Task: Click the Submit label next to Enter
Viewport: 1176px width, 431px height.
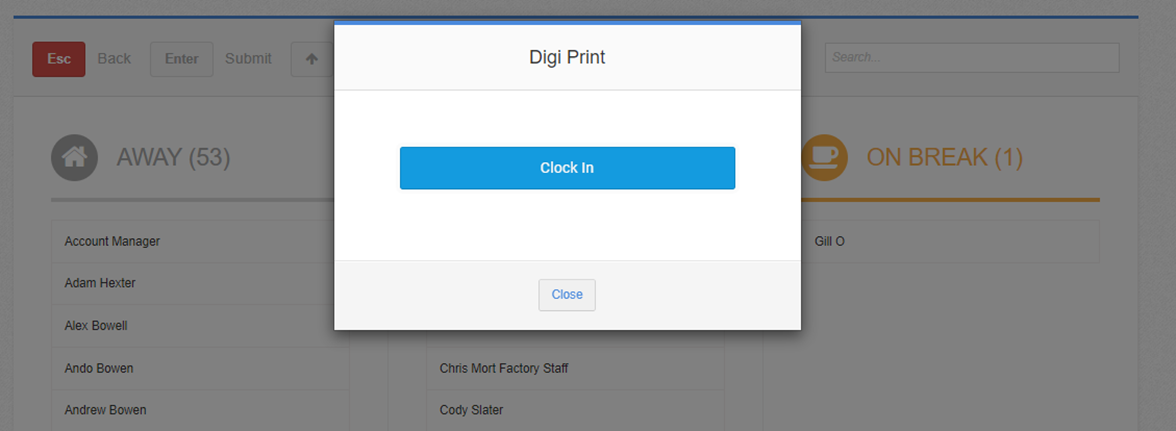Action: 248,58
